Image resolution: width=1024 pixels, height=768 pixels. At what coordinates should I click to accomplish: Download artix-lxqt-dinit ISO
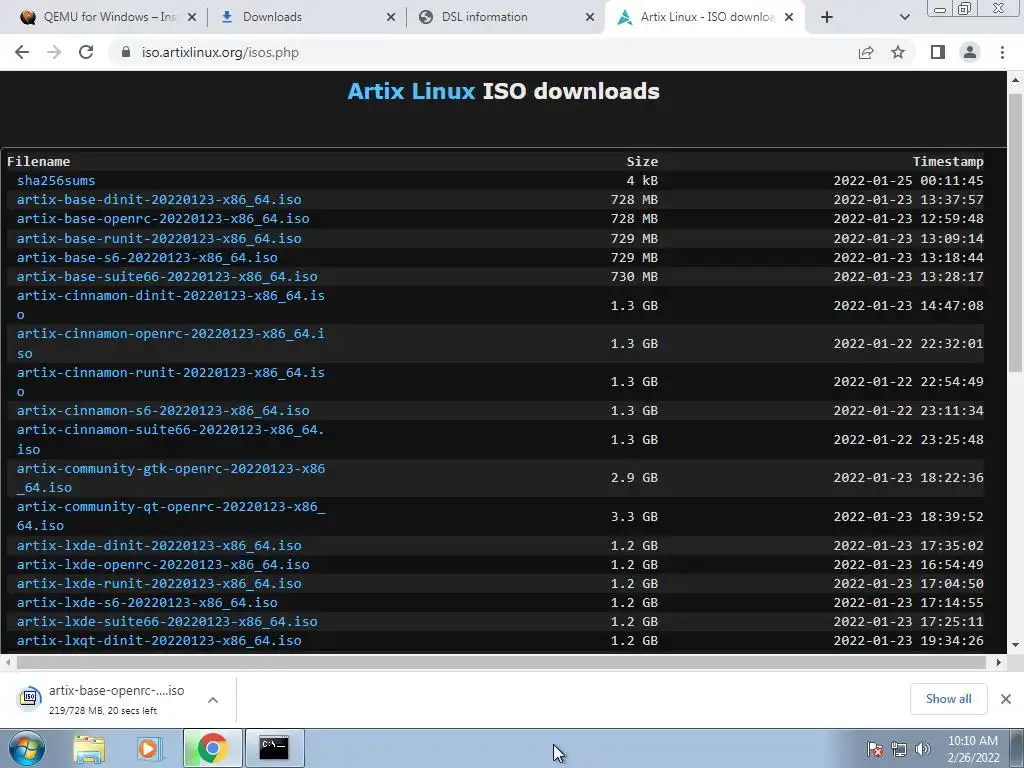(x=159, y=641)
